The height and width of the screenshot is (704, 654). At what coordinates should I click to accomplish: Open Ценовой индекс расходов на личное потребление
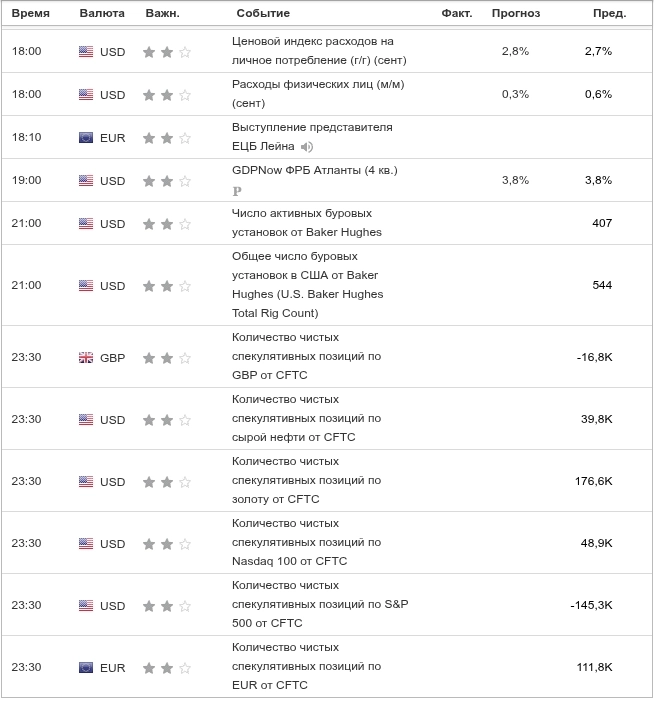312,42
